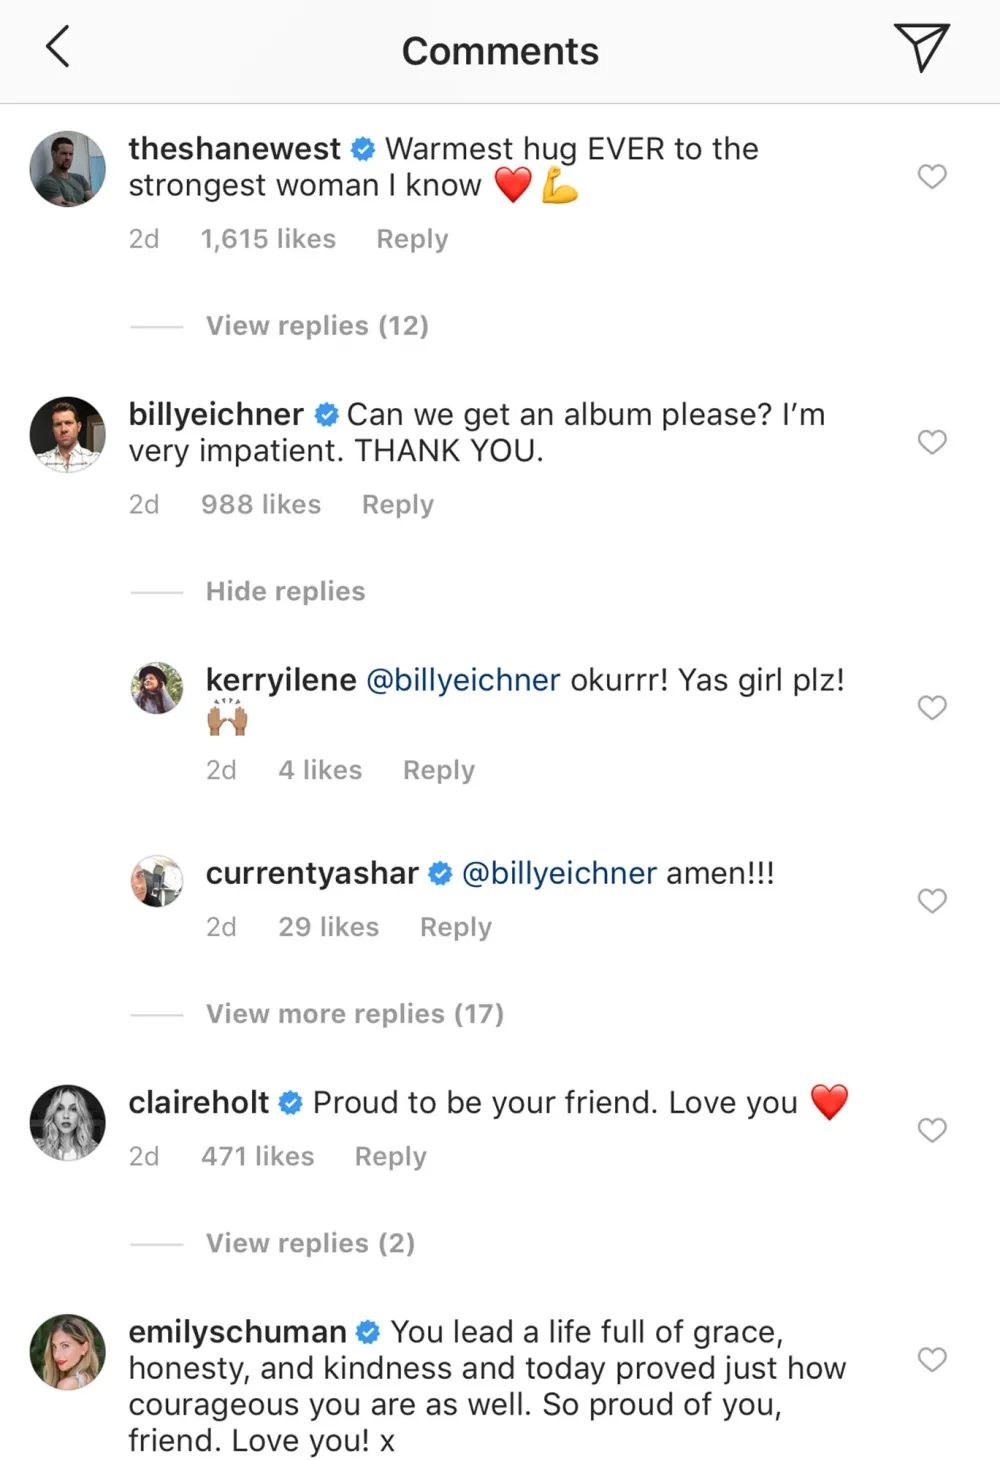The height and width of the screenshot is (1460, 1000).
Task: Open currentyashar username link
Action: pos(312,873)
